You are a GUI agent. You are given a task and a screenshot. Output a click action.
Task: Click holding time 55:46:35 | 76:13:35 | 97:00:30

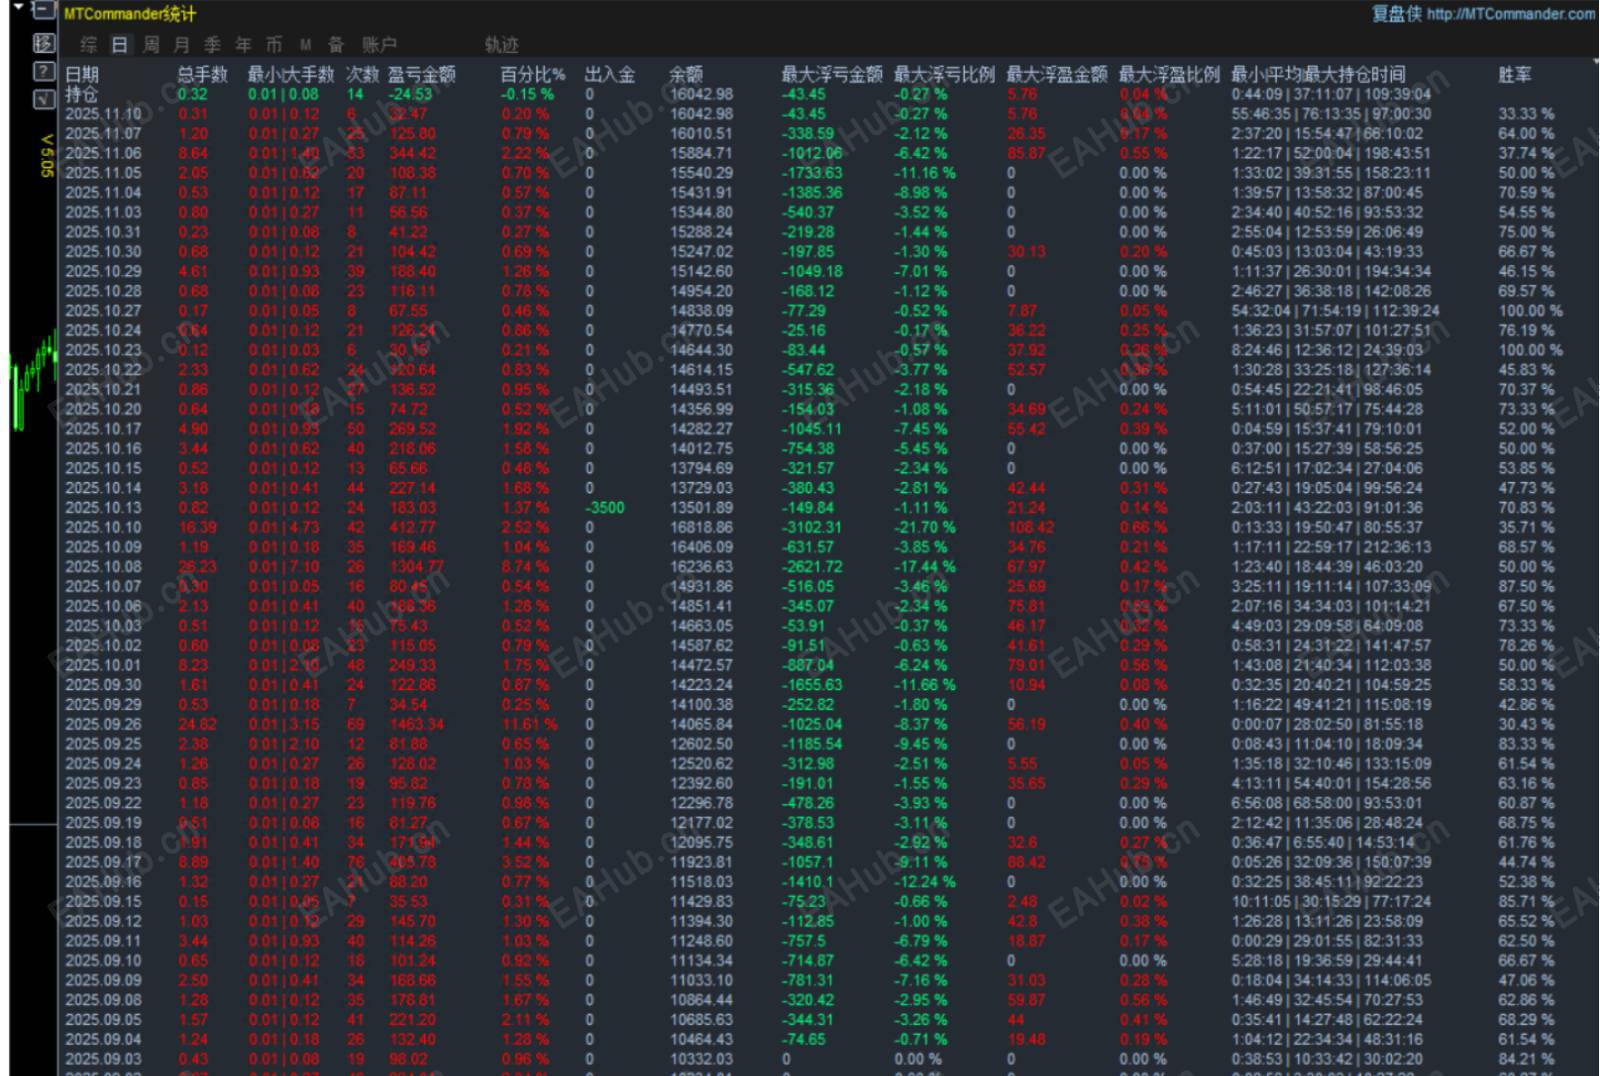pyautogui.click(x=1331, y=114)
